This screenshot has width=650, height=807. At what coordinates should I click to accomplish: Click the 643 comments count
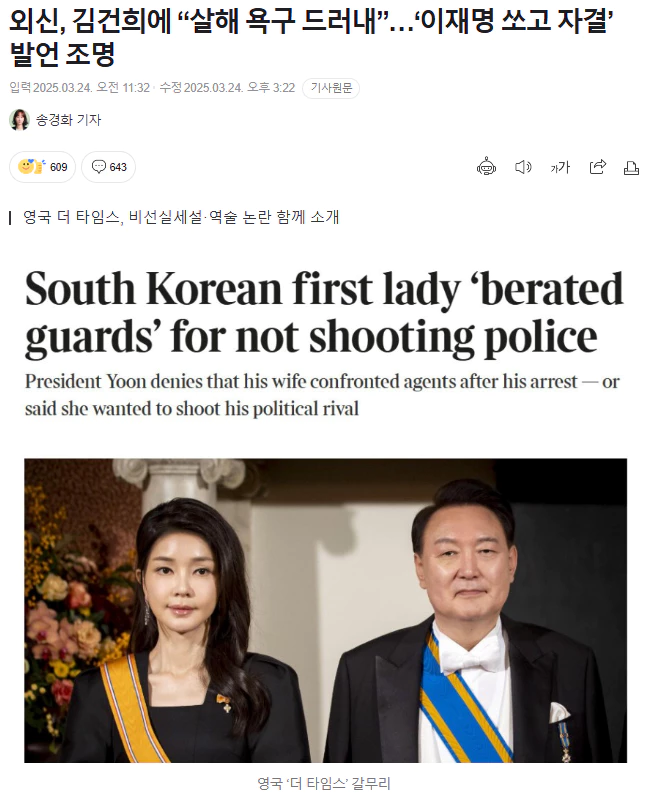(118, 167)
